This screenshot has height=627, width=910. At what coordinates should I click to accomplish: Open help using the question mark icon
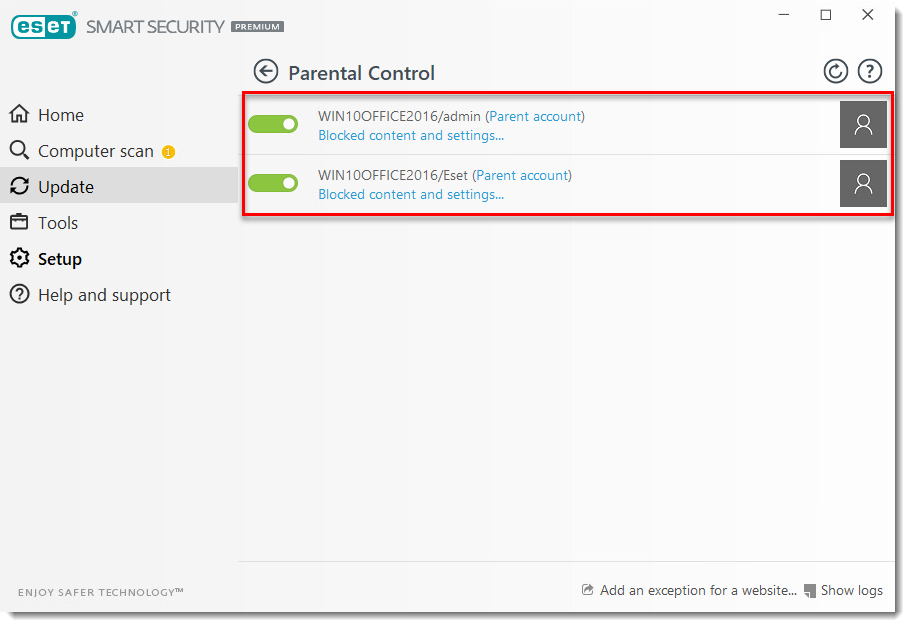click(870, 71)
